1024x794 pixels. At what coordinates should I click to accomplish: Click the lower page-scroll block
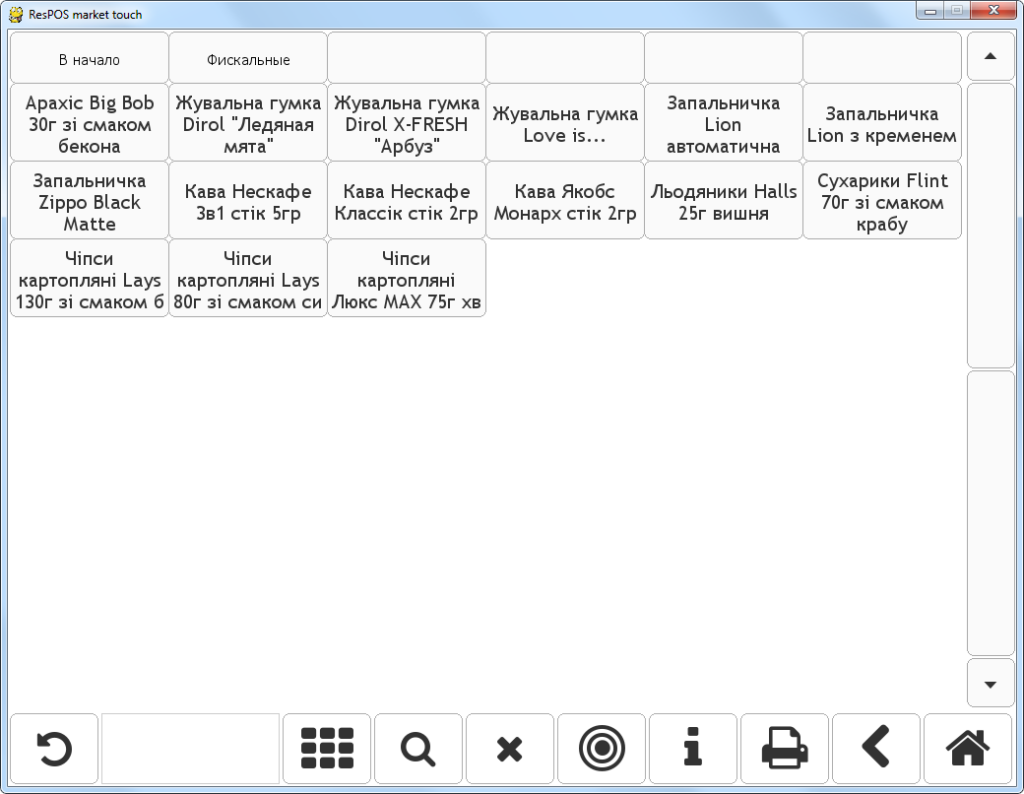[990, 514]
